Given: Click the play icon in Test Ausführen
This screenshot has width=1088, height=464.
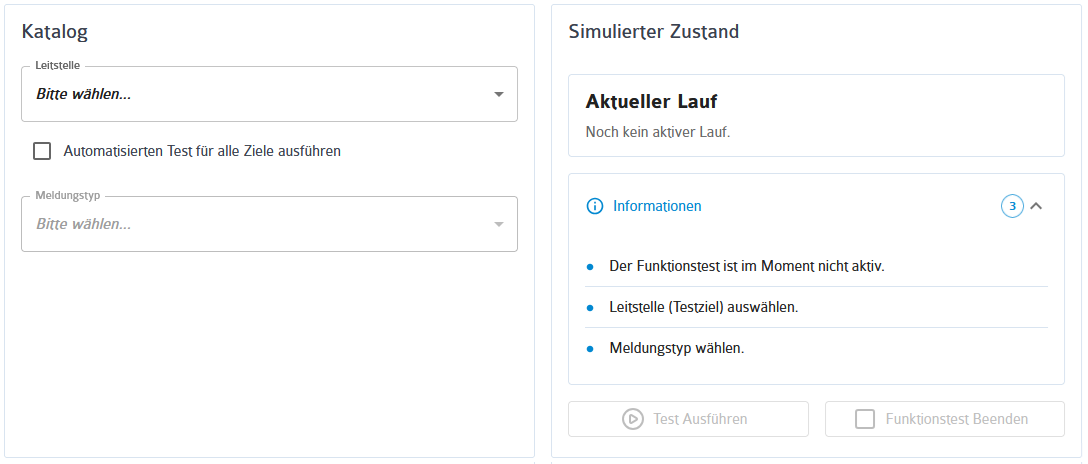Looking at the screenshot, I should 632,419.
